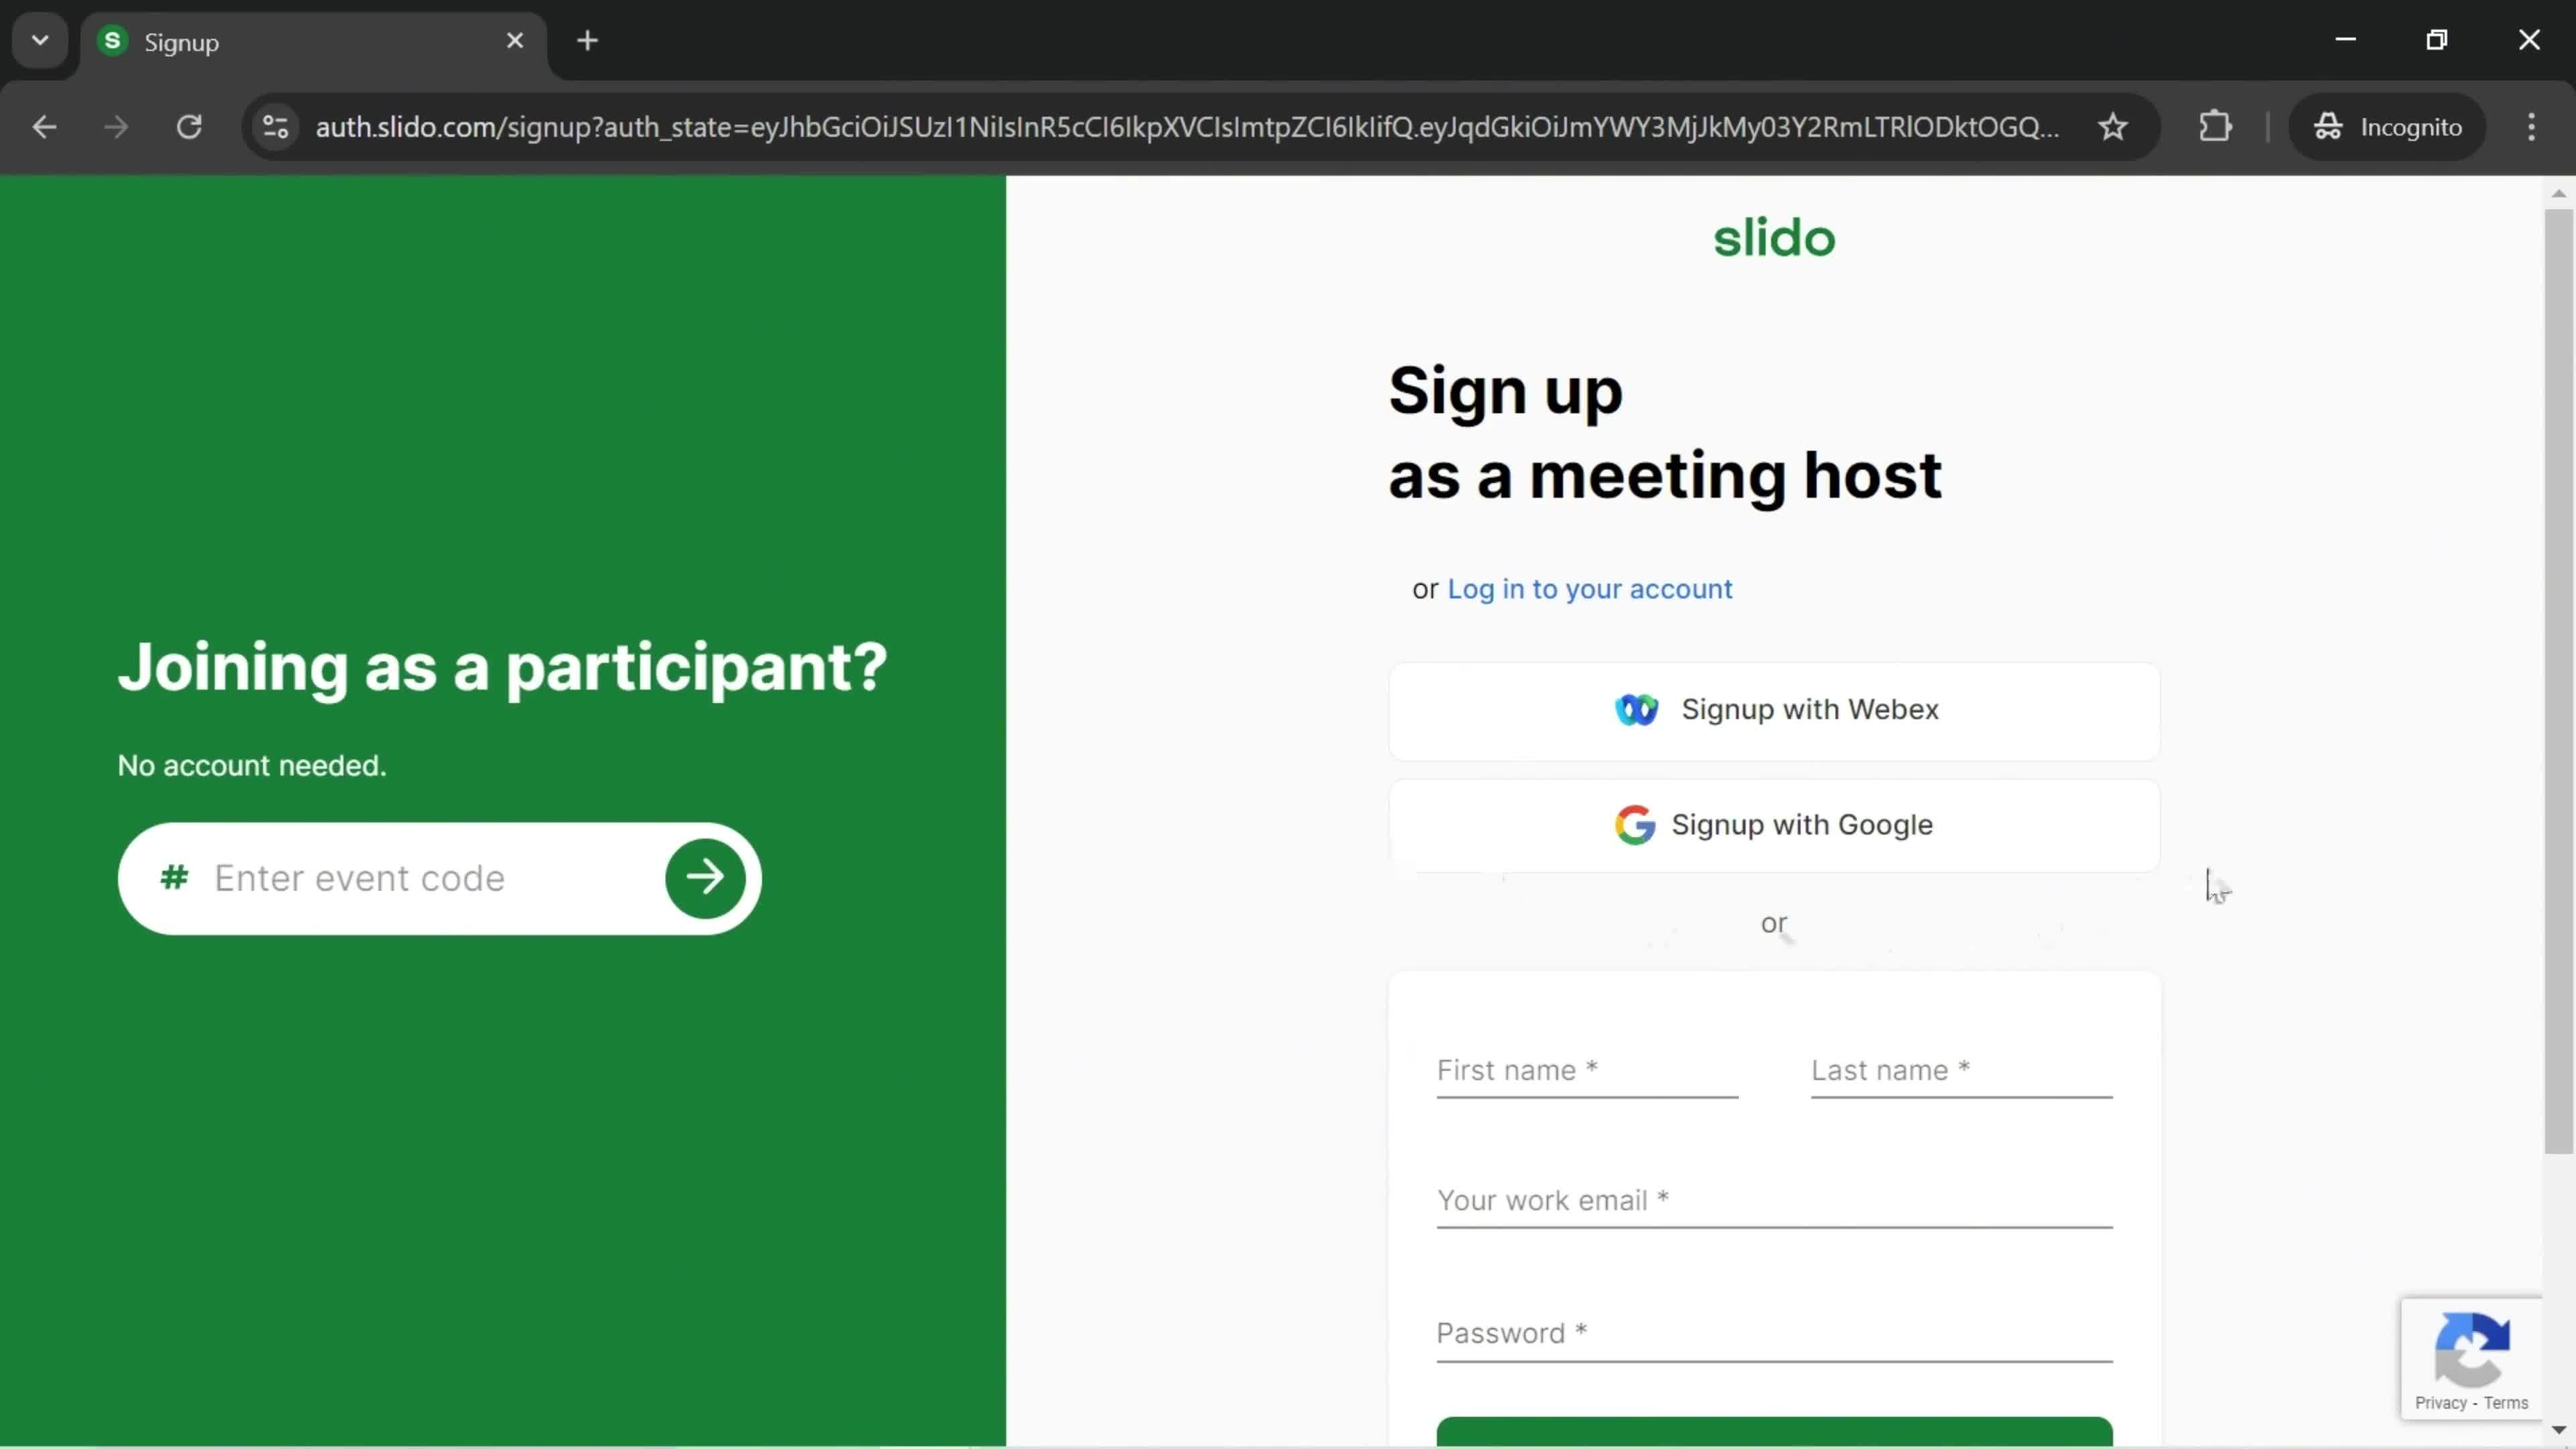Screen dimensions: 2576x1449
Task: Click the browser reload page button
Action: click(189, 125)
